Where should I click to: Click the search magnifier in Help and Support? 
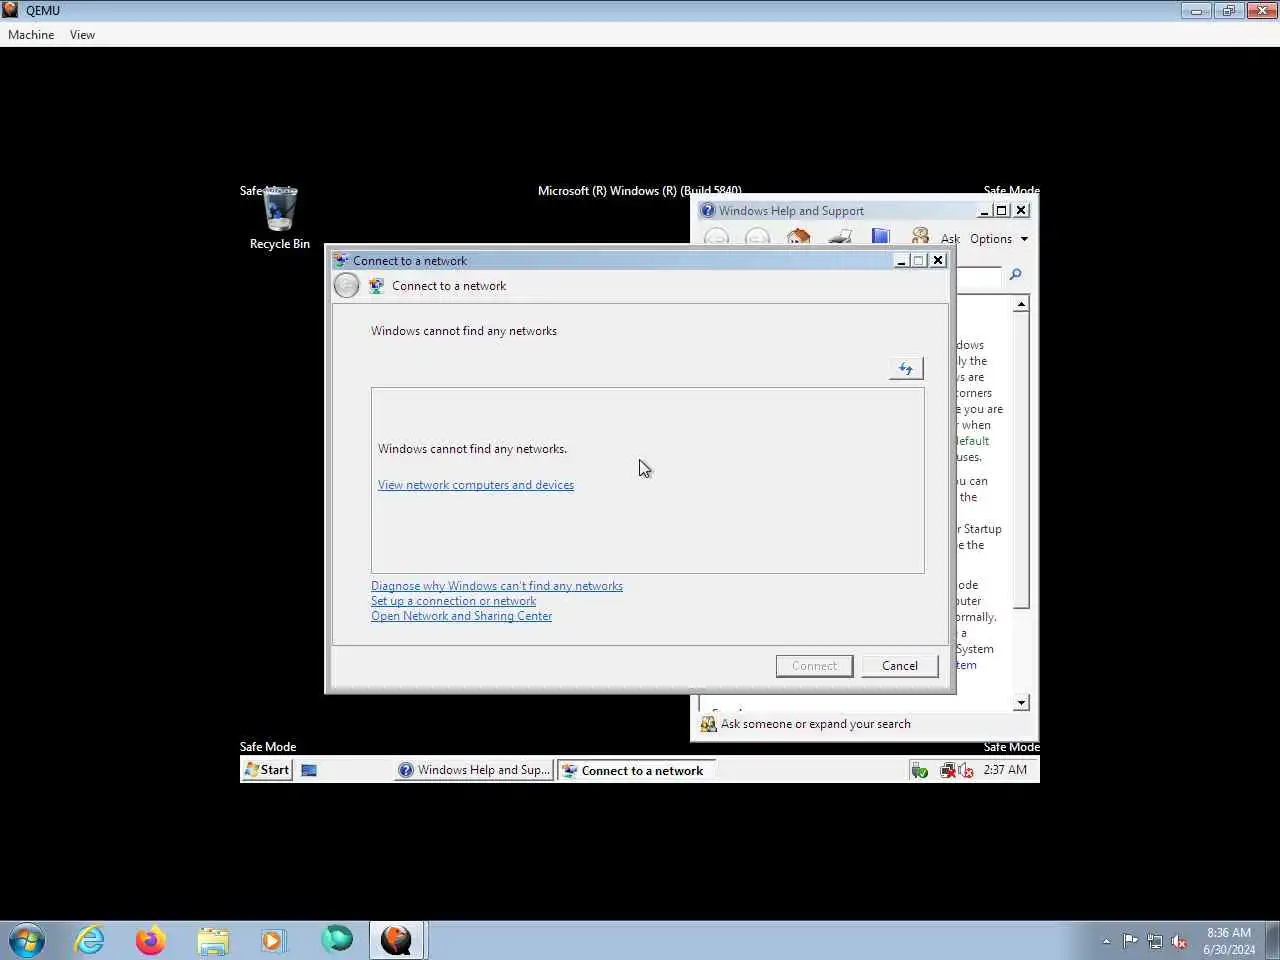click(1015, 274)
